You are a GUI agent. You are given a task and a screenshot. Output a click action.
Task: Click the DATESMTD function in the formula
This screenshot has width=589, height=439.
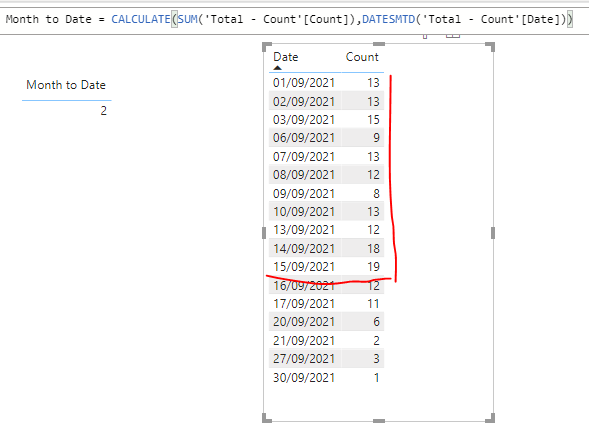point(388,19)
